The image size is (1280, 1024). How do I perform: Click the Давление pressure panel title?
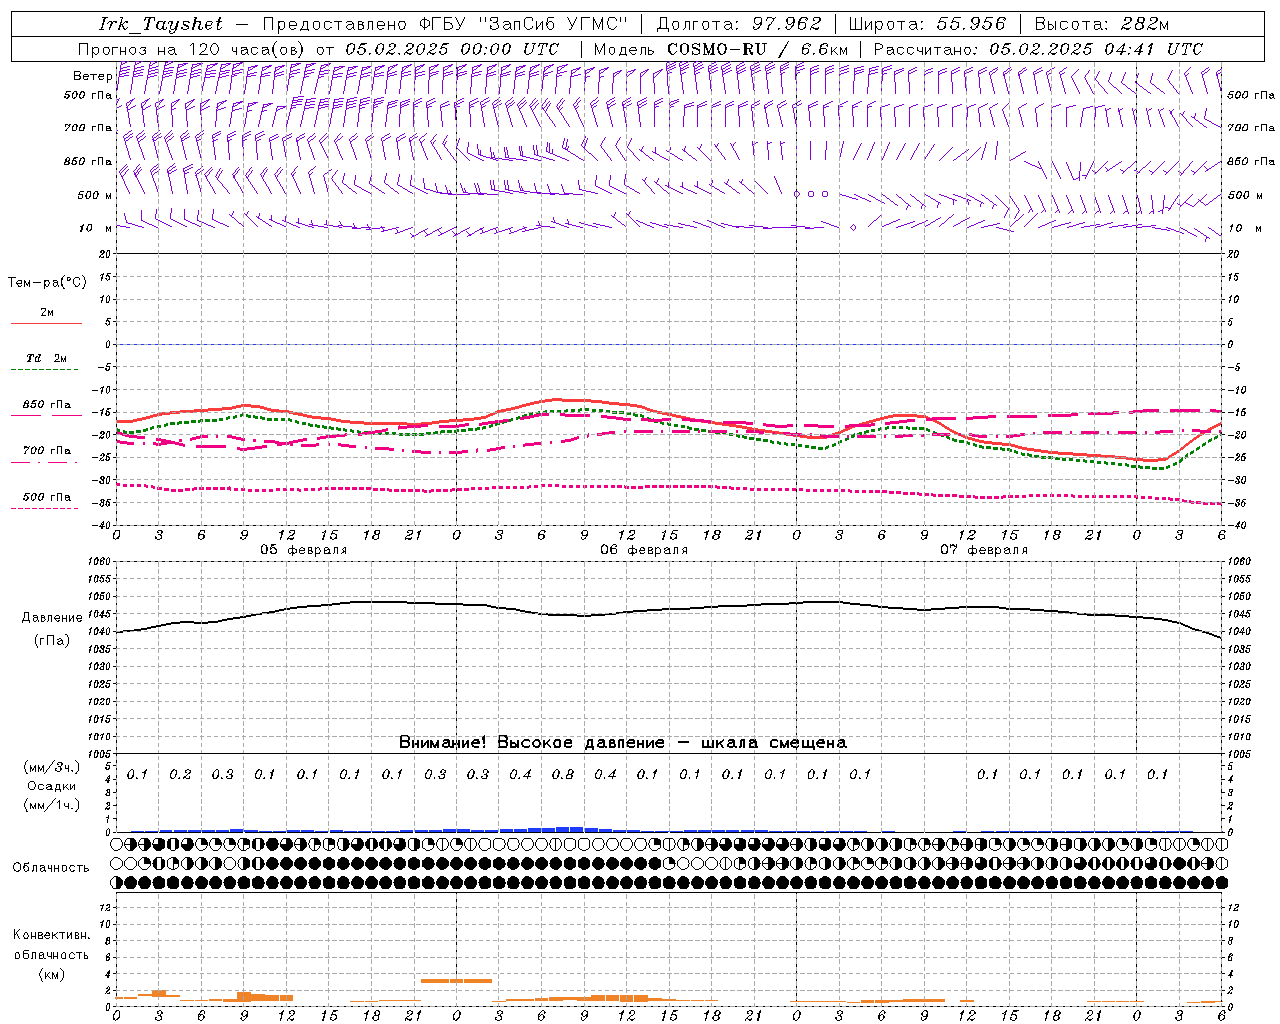[50, 618]
